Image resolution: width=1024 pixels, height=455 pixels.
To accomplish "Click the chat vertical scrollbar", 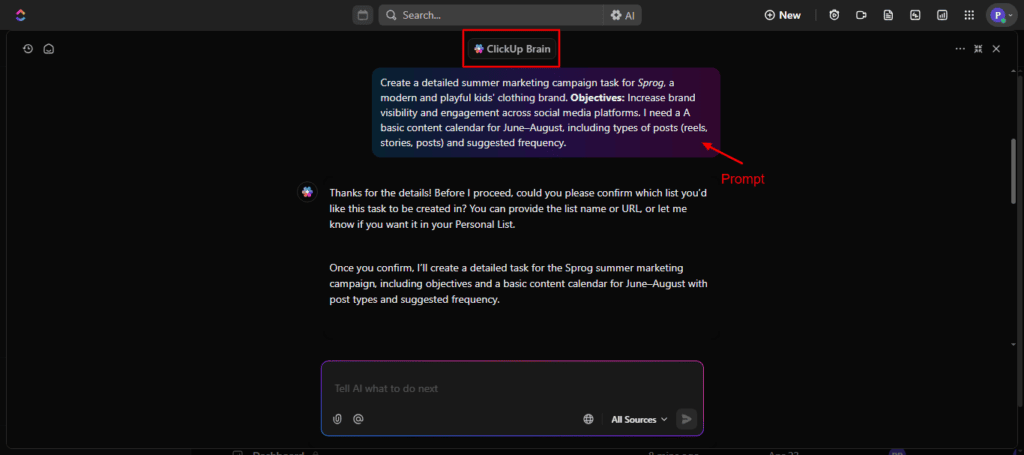I will click(x=1014, y=173).
